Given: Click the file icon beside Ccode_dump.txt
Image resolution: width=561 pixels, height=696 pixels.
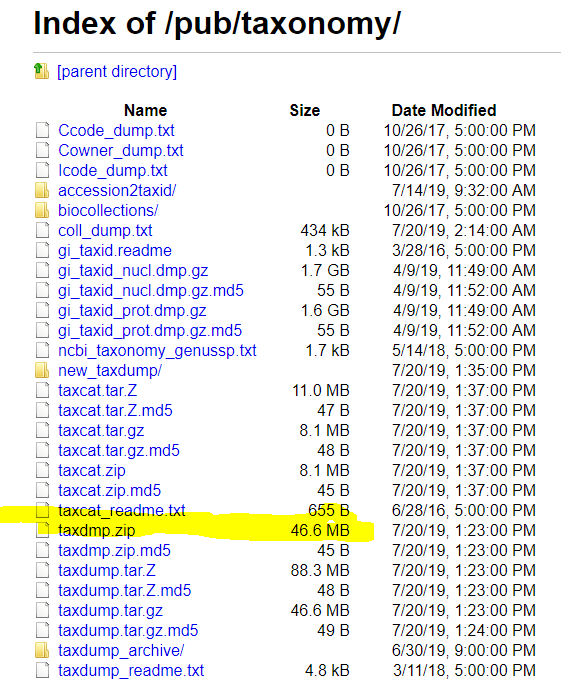Looking at the screenshot, I should [42, 130].
